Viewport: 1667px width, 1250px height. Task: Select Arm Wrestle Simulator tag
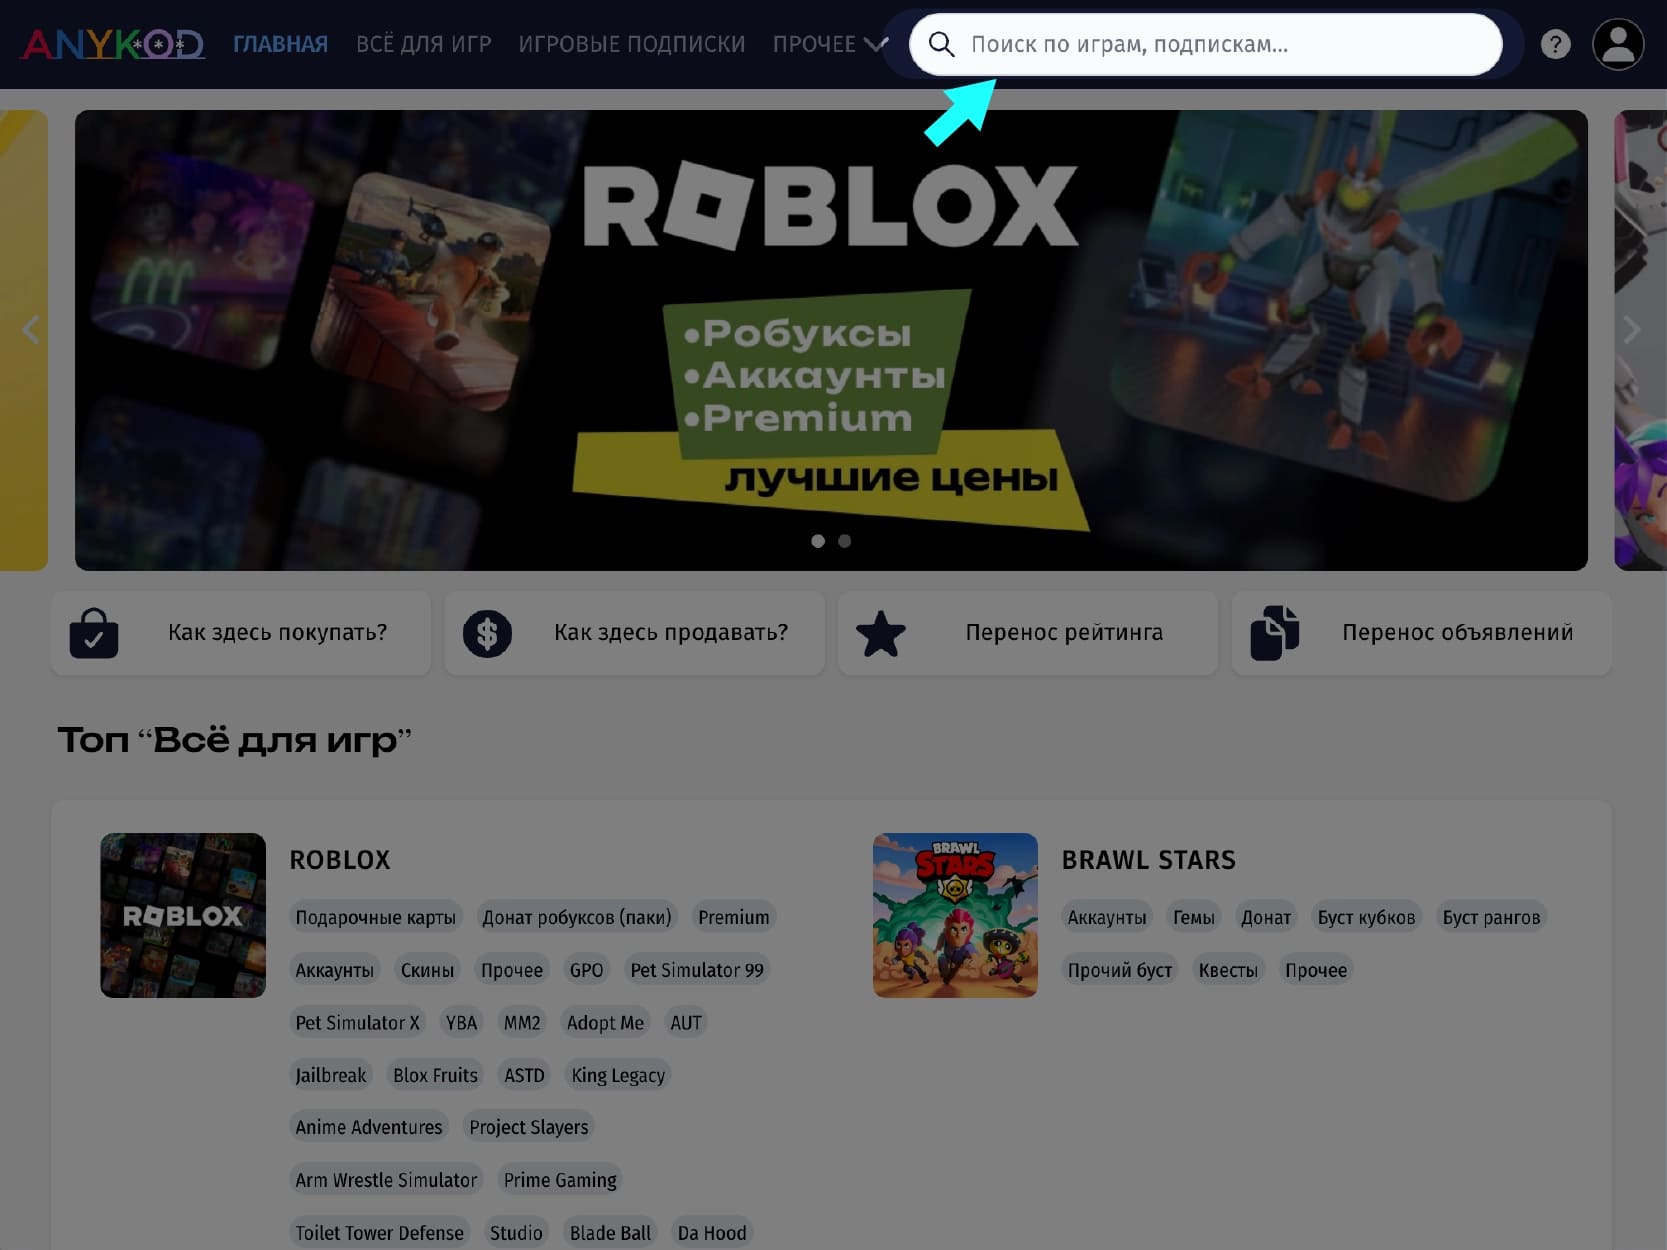tap(386, 1180)
